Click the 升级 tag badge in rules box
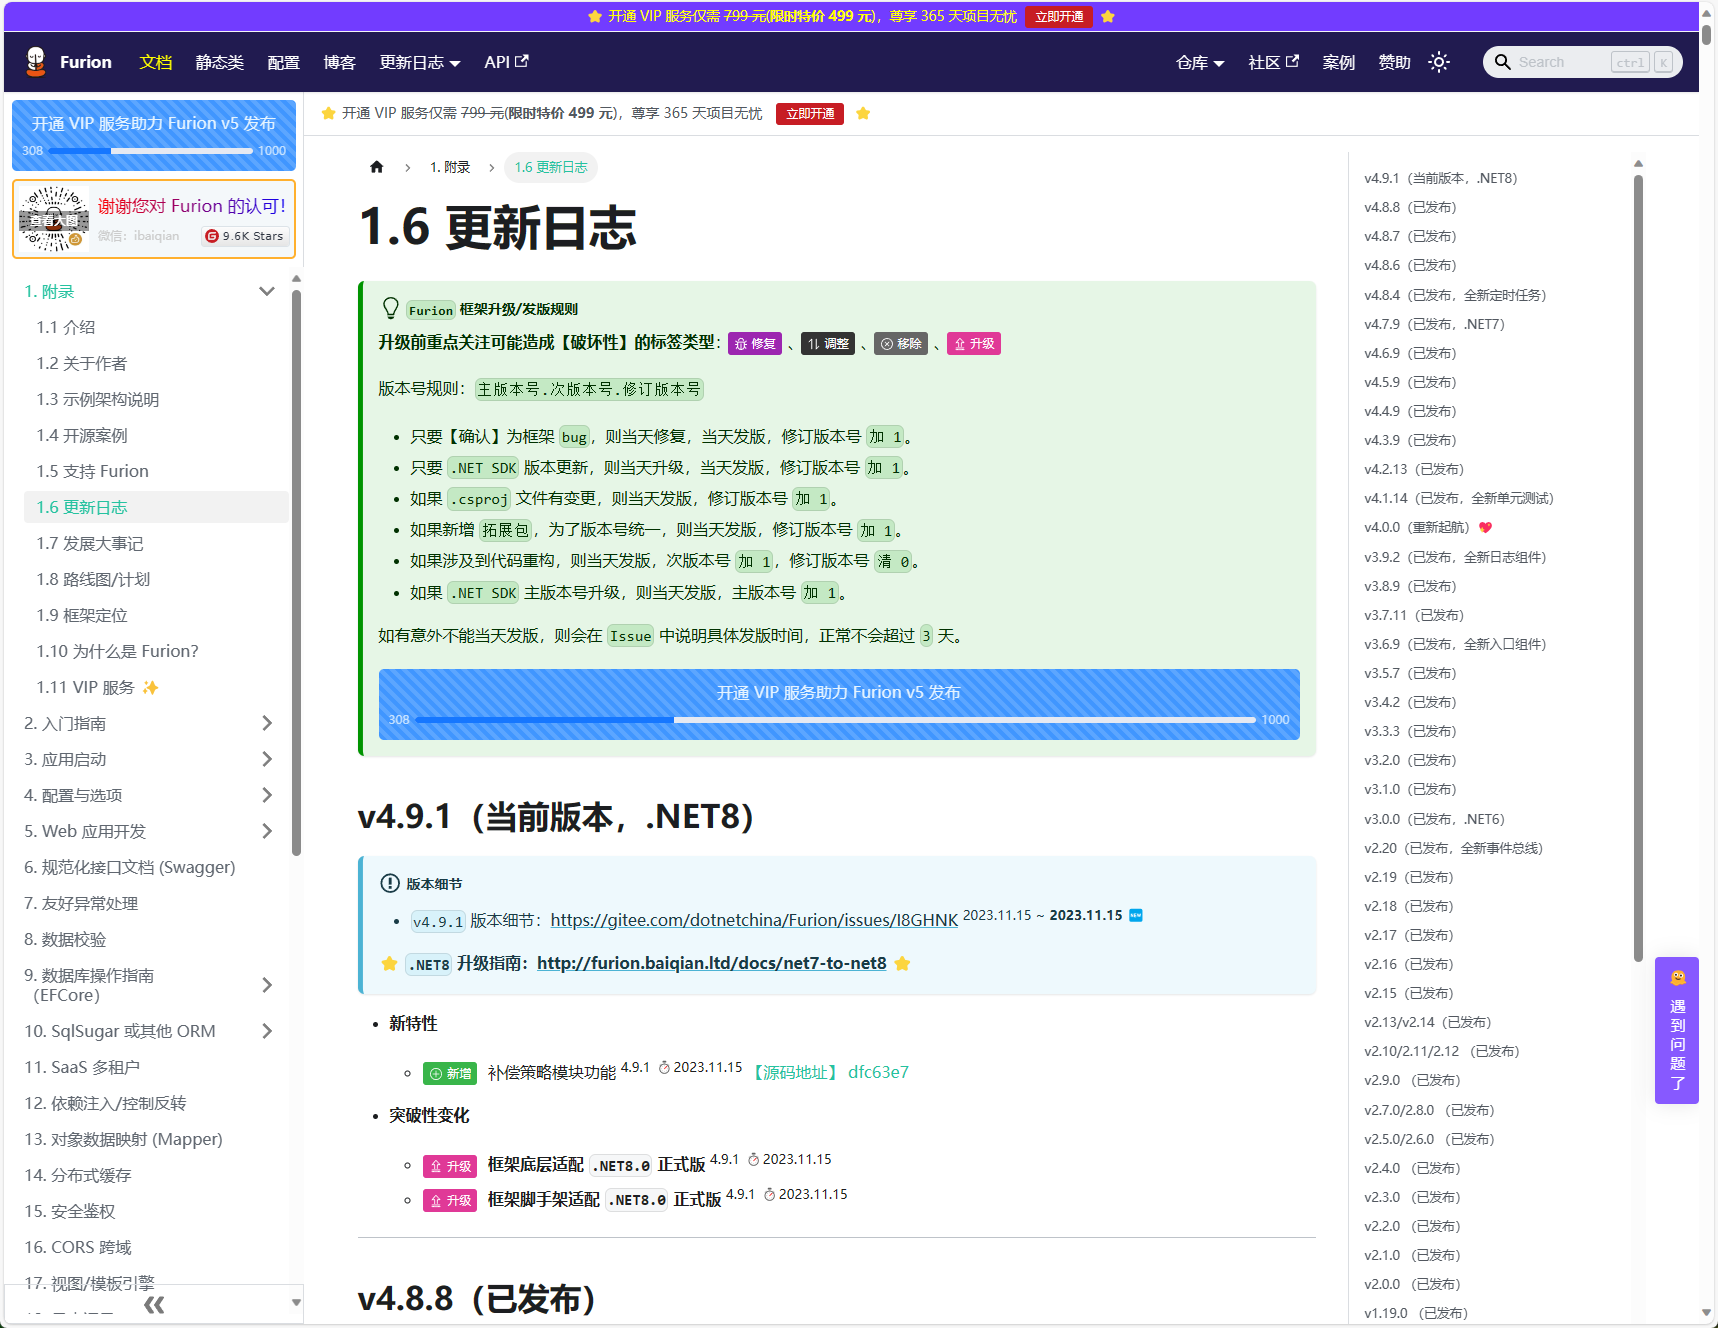Screen dimensions: 1718x1328 coord(974,344)
